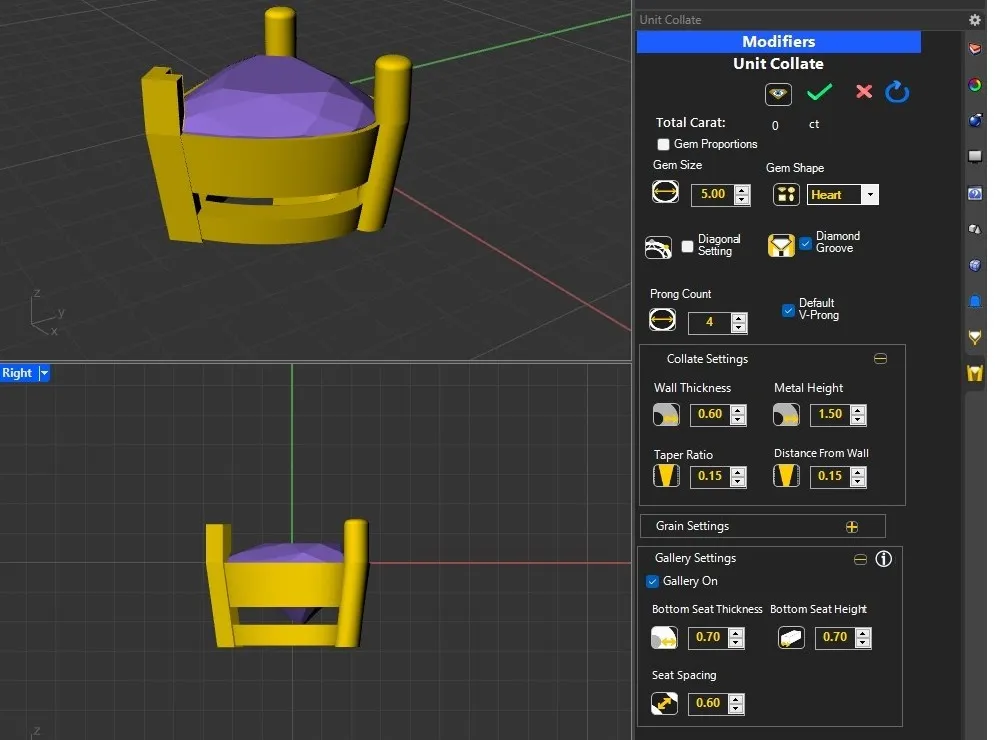Toggle the gem preview eye icon
This screenshot has width=995, height=740.
pos(778,94)
